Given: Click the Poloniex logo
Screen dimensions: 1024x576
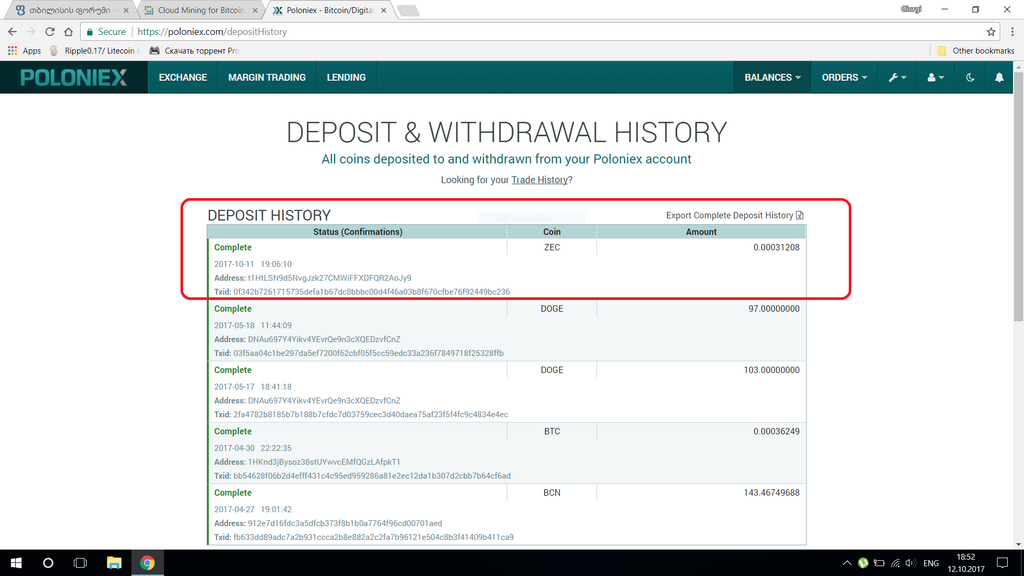Looking at the screenshot, I should point(74,78).
